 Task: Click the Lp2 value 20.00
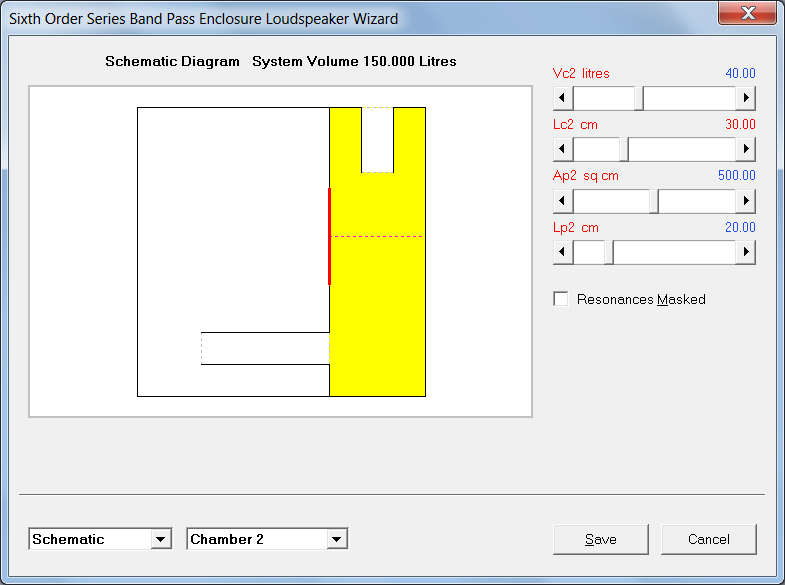(740, 227)
